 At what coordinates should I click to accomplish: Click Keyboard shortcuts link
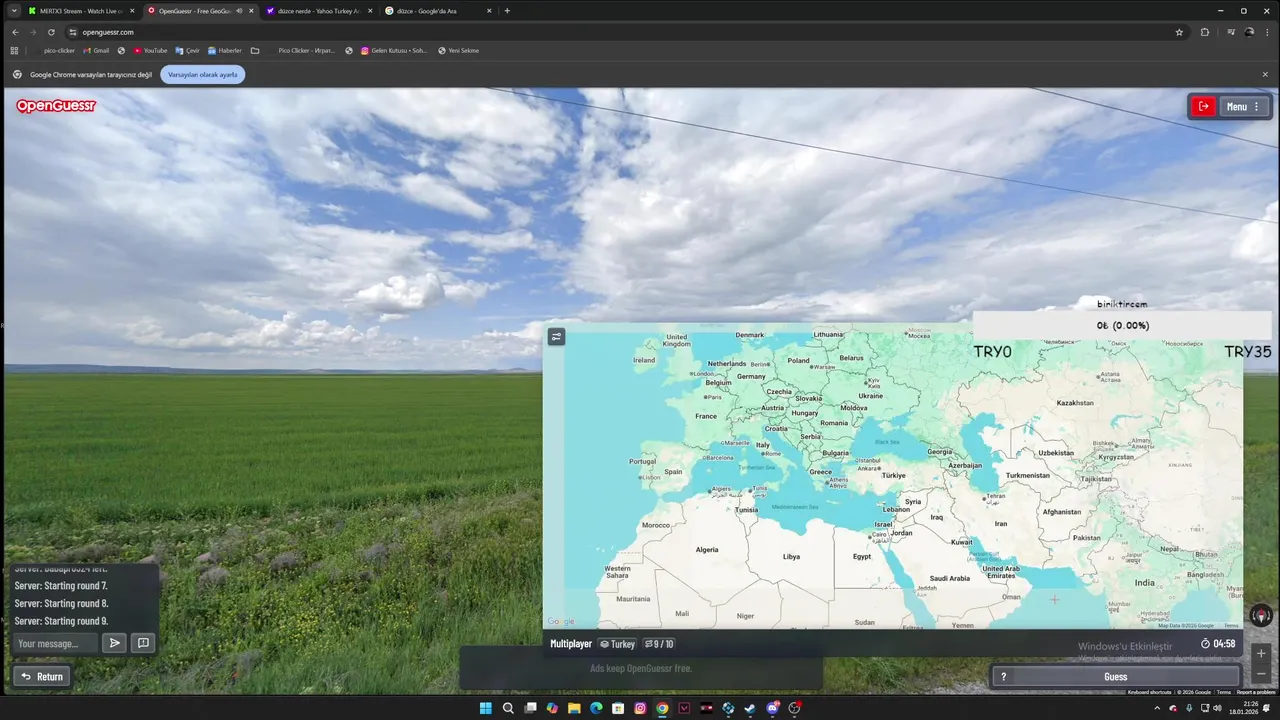pos(1149,692)
